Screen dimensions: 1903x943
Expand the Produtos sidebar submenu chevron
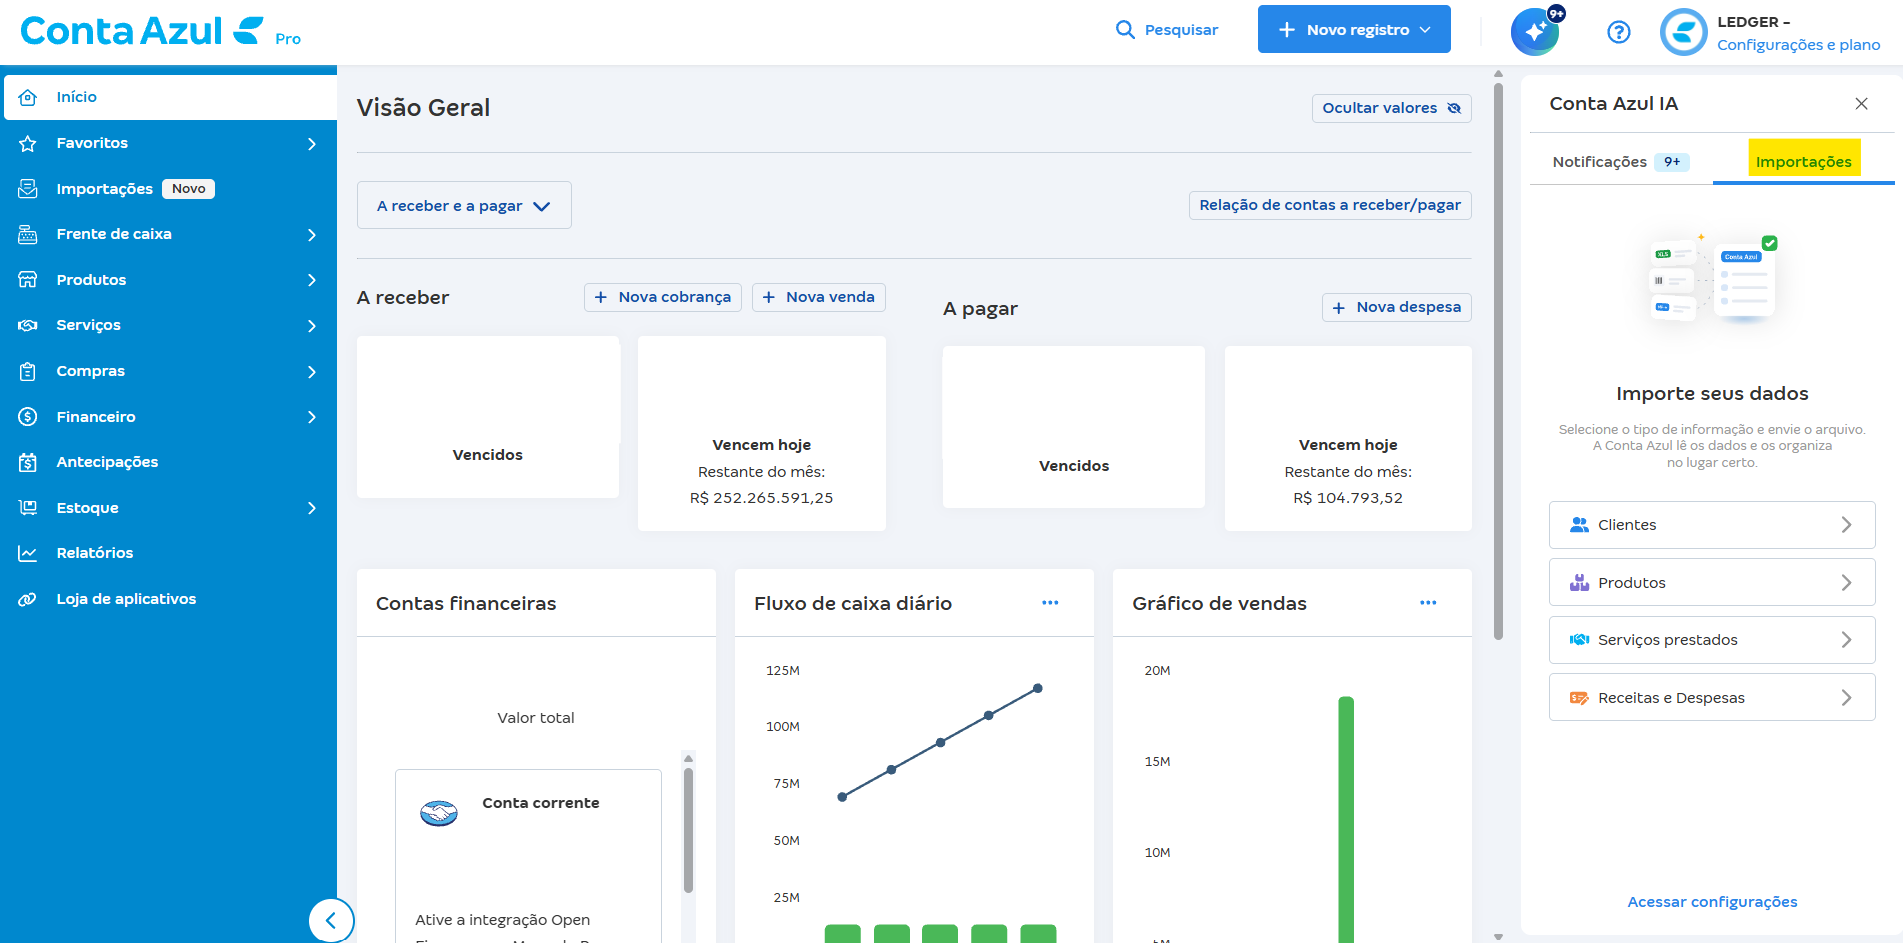click(312, 280)
